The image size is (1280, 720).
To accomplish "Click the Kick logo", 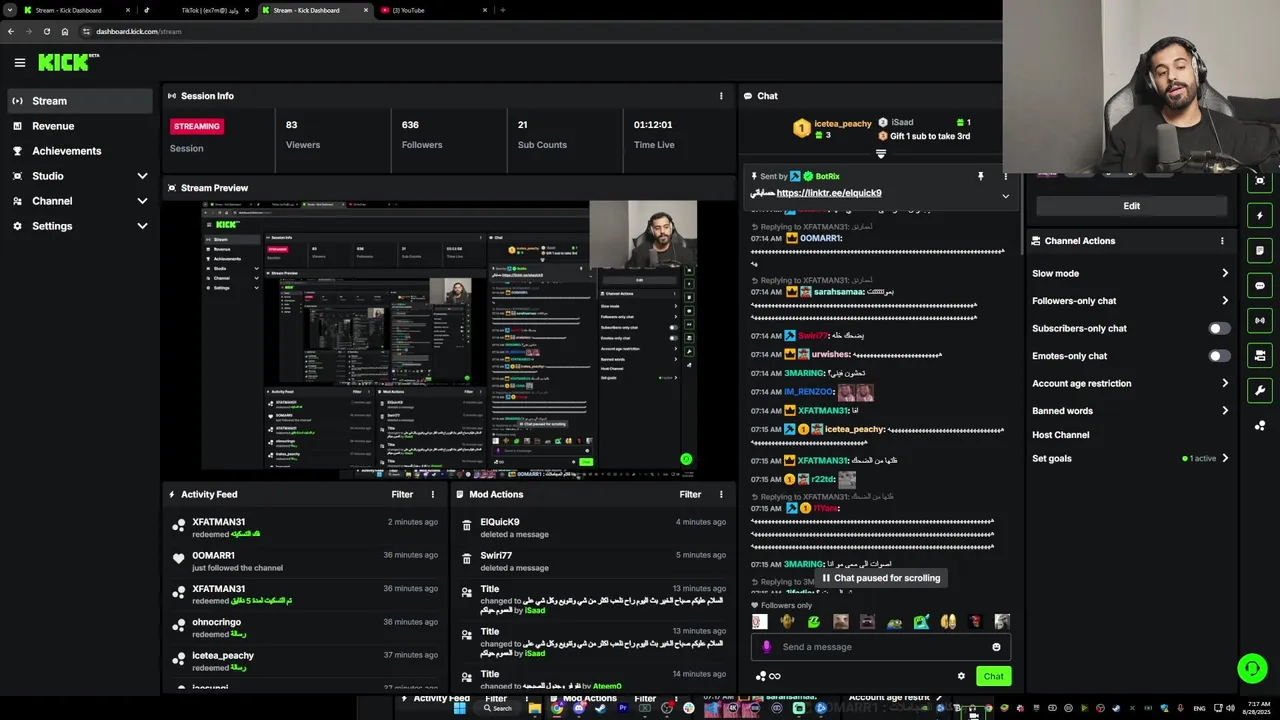I will [68, 62].
